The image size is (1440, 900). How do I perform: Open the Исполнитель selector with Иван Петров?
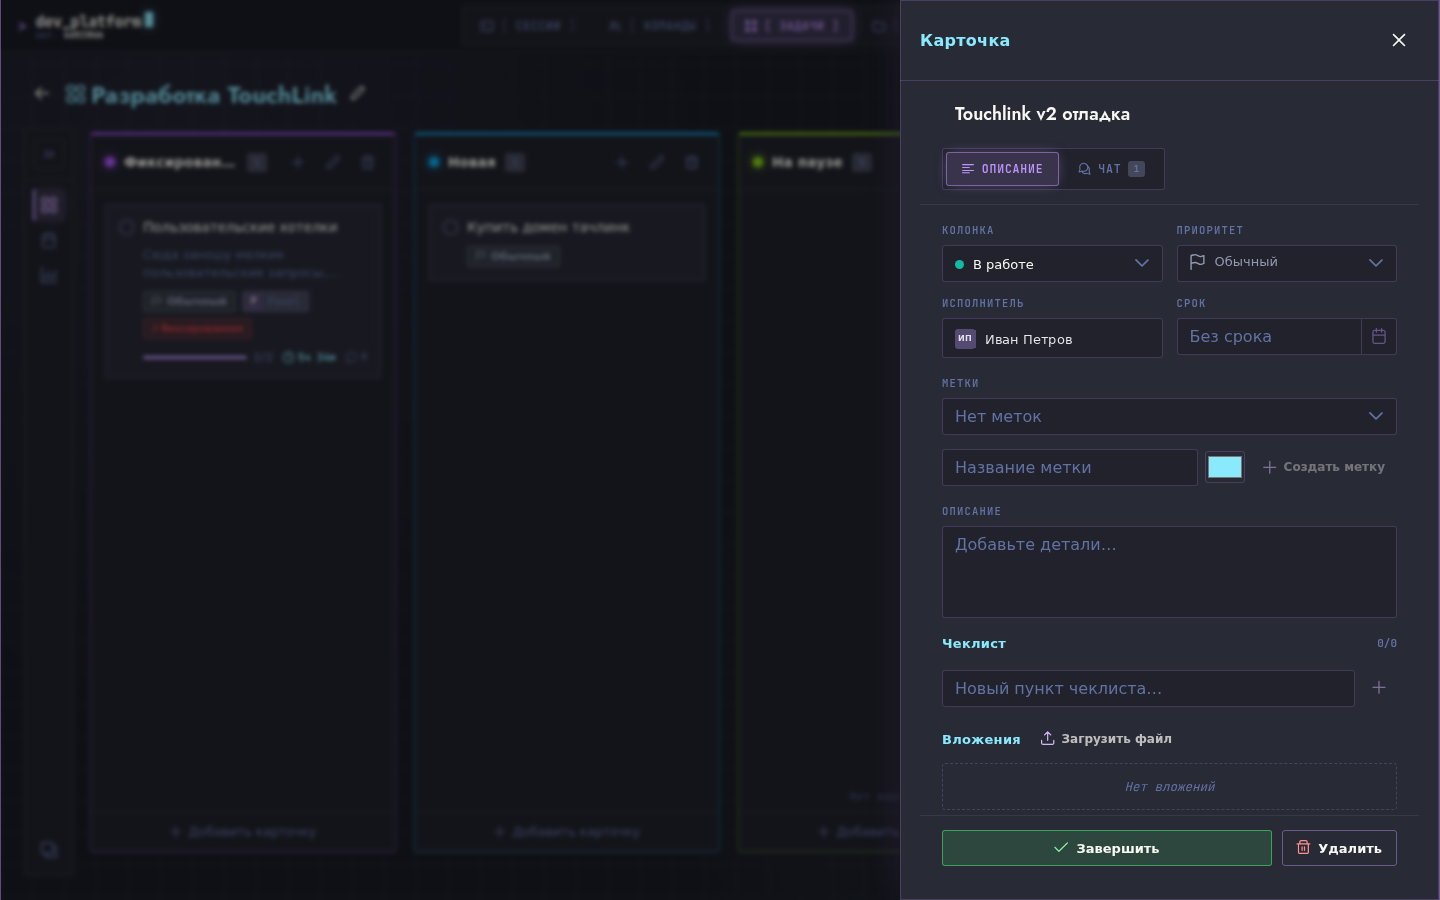(x=1052, y=338)
